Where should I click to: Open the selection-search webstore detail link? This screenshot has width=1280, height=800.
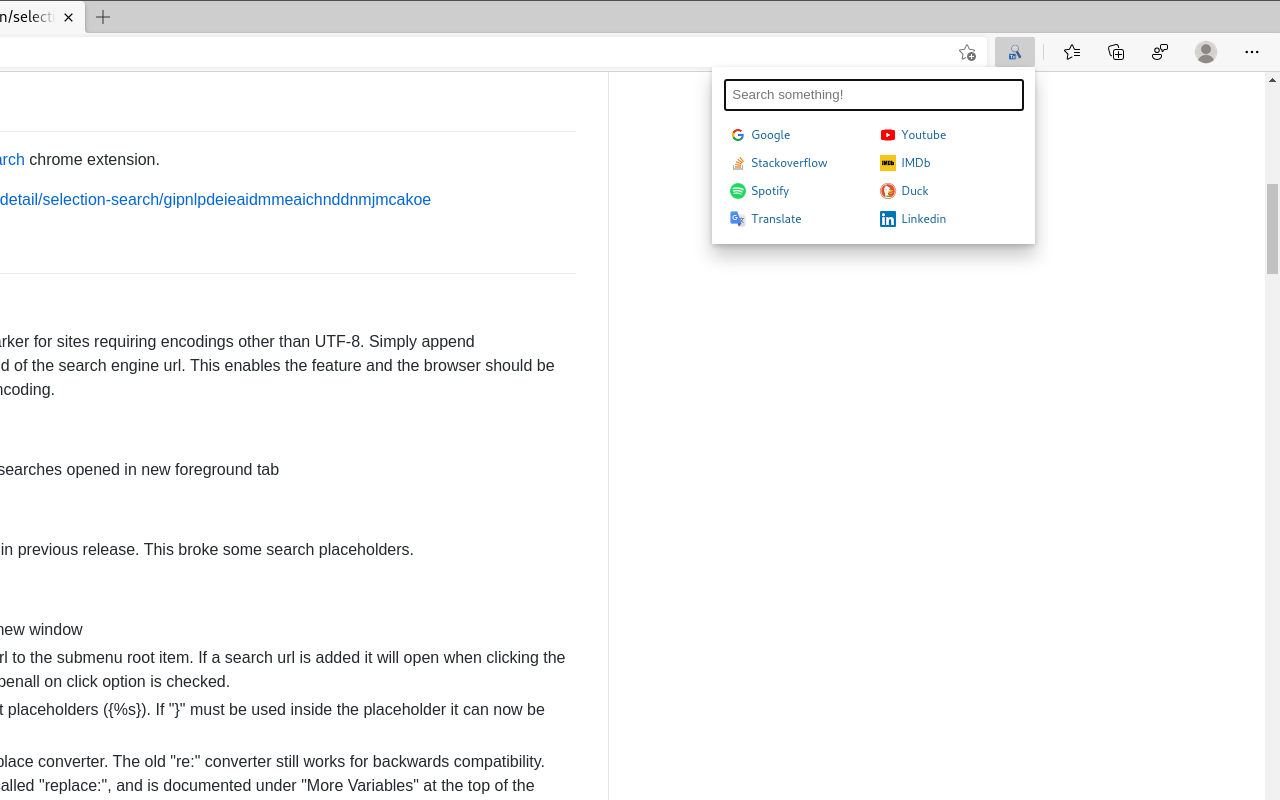tap(215, 199)
